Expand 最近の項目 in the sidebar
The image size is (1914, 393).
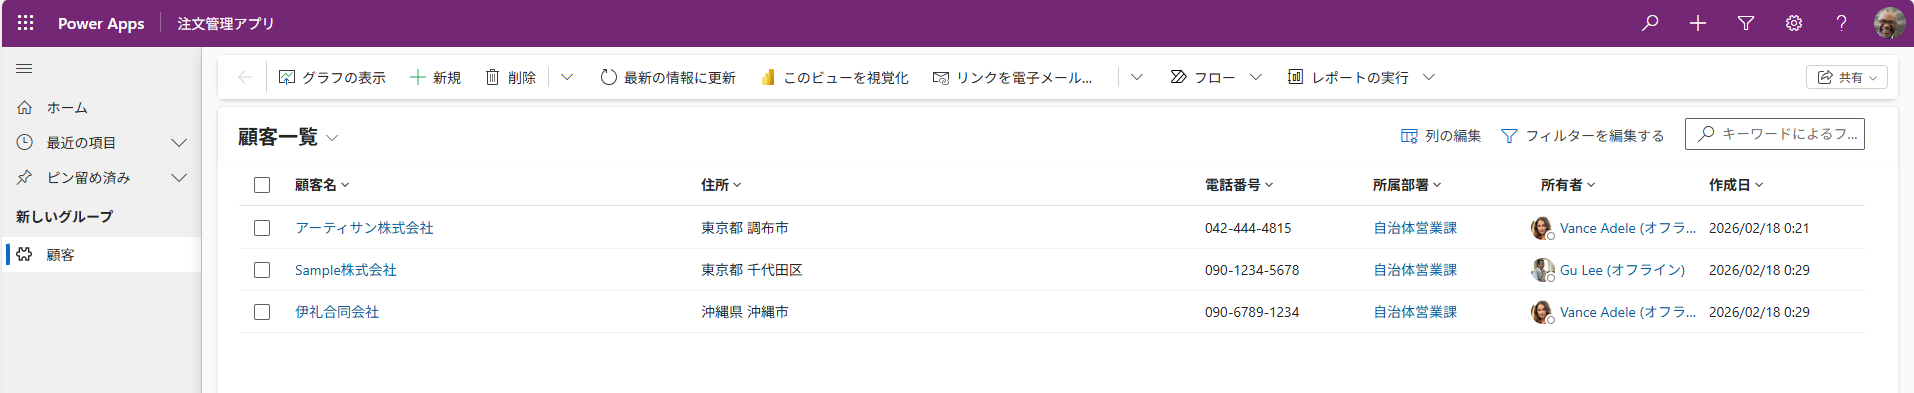click(x=101, y=142)
